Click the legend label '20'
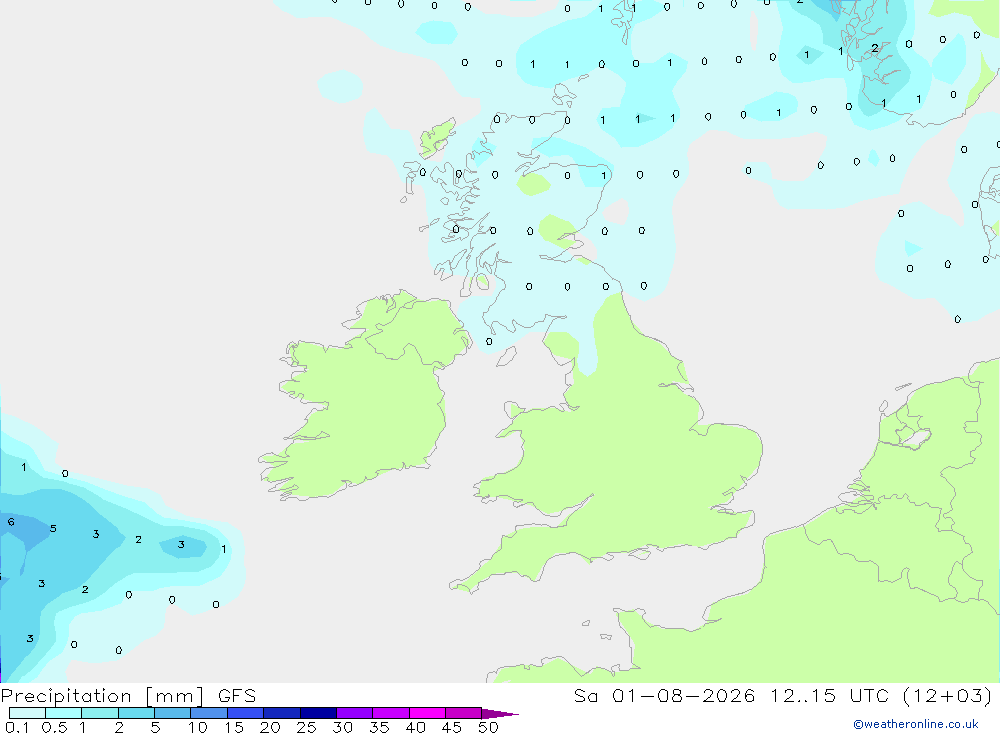 270,727
